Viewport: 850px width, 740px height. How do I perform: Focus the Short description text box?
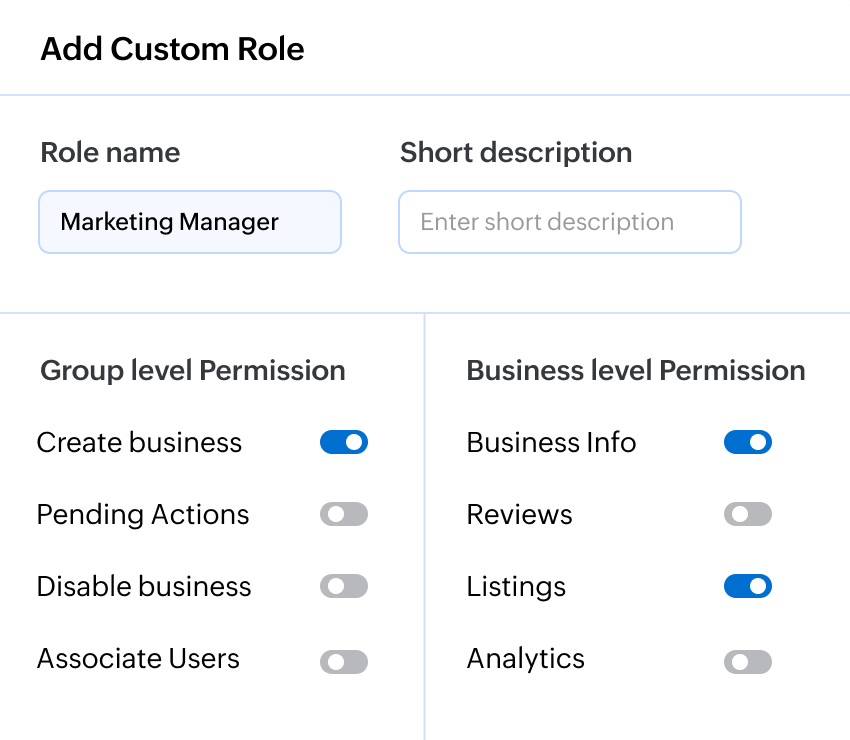[569, 222]
